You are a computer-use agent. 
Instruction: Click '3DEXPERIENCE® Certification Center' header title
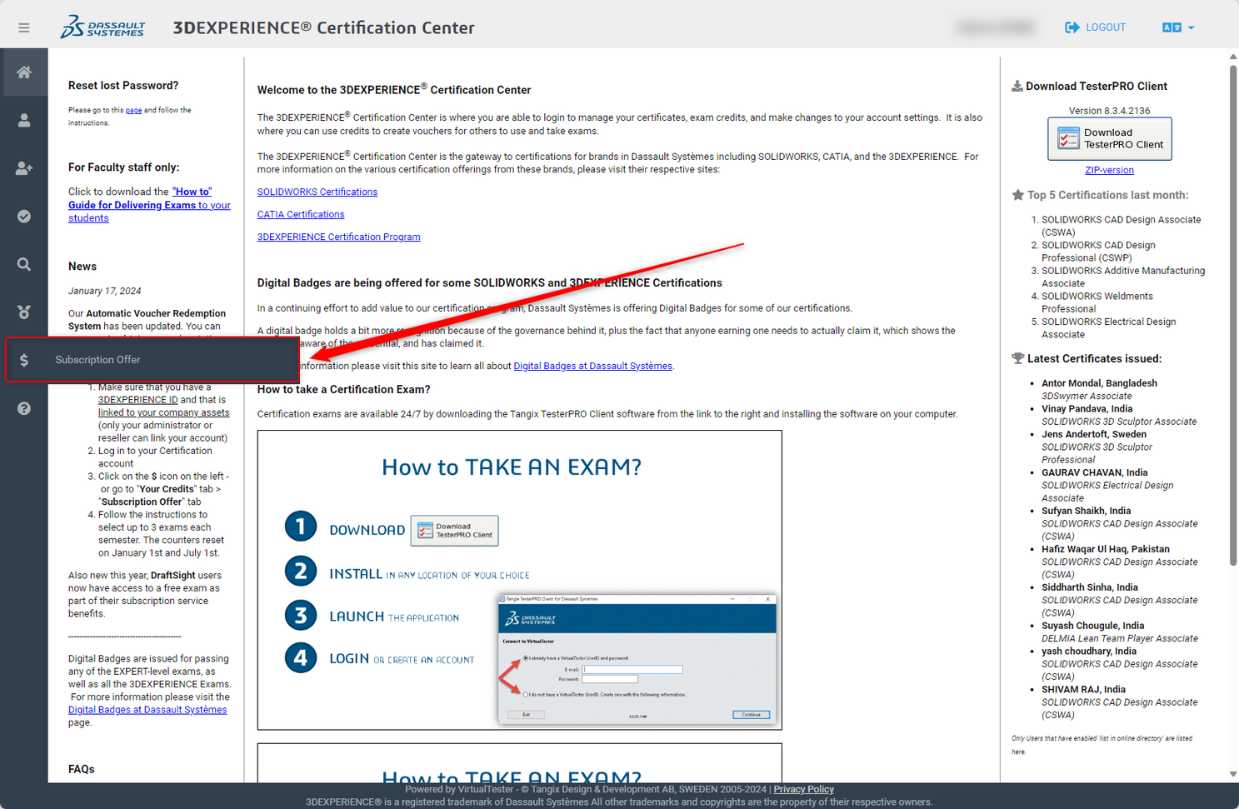[x=324, y=27]
